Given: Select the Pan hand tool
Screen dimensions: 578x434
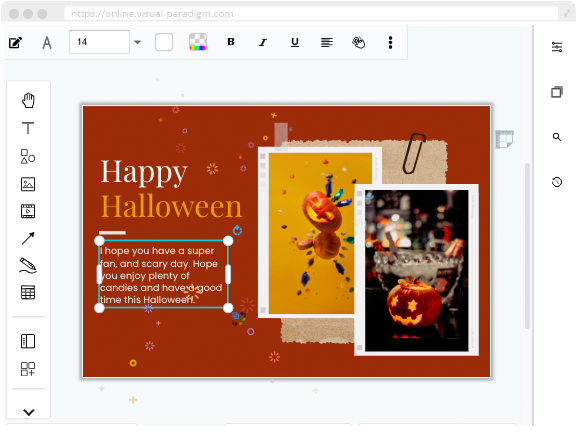Looking at the screenshot, I should tap(28, 100).
